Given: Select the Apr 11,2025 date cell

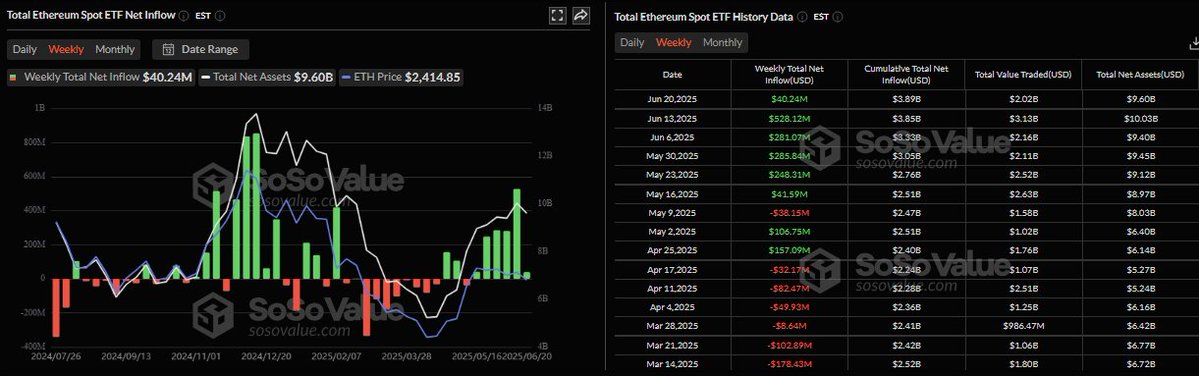Looking at the screenshot, I should [672, 288].
